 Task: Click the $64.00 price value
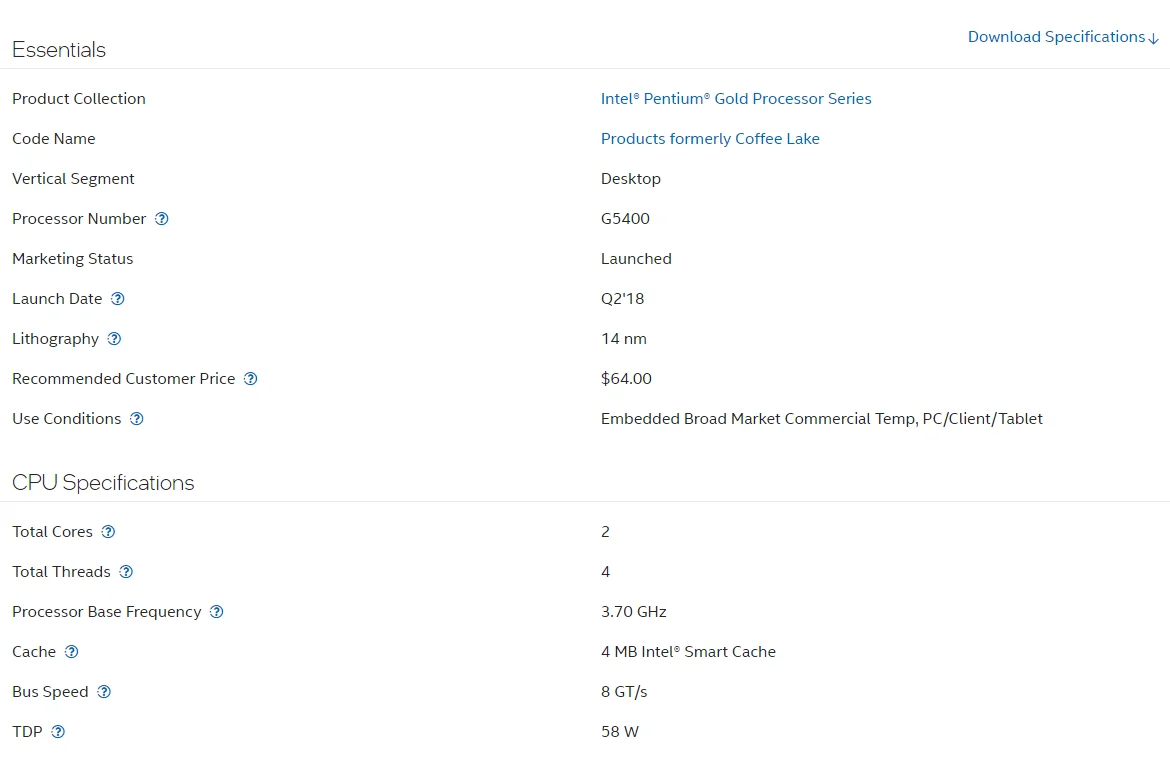[x=626, y=379]
